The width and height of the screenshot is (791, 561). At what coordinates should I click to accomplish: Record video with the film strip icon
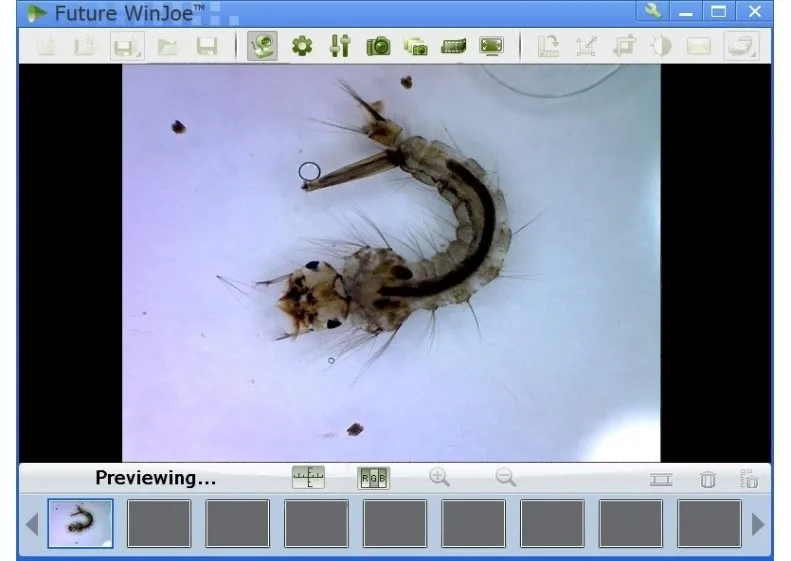click(x=453, y=46)
